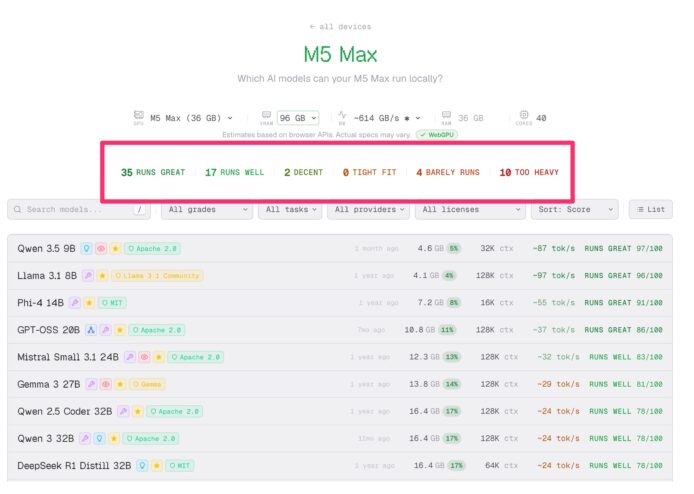Viewport: 694px width, 494px height.
Task: Click the eye vision icon on Mistral Small 3.1 24B
Action: (x=144, y=357)
